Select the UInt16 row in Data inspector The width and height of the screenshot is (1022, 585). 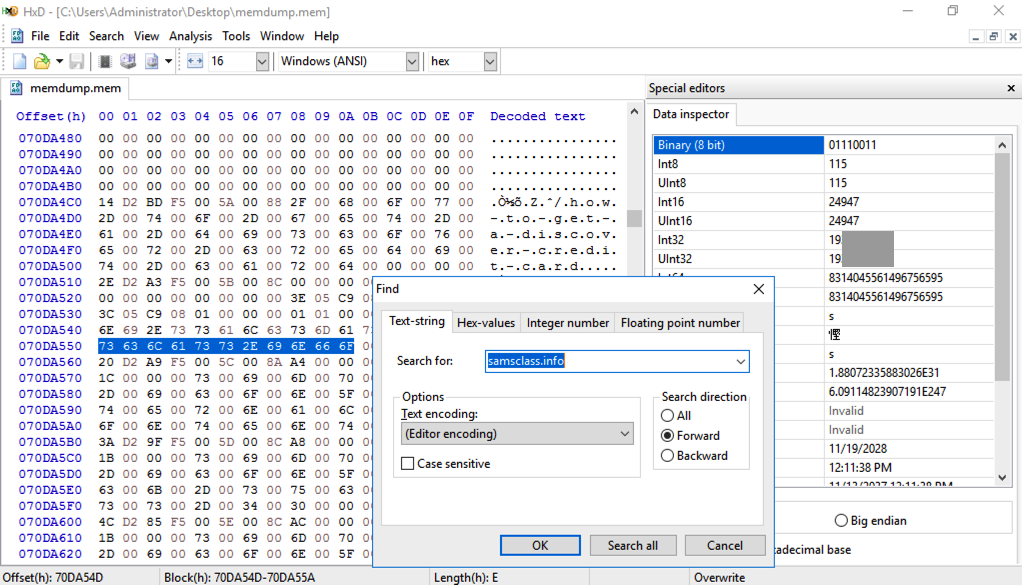[x=824, y=221]
